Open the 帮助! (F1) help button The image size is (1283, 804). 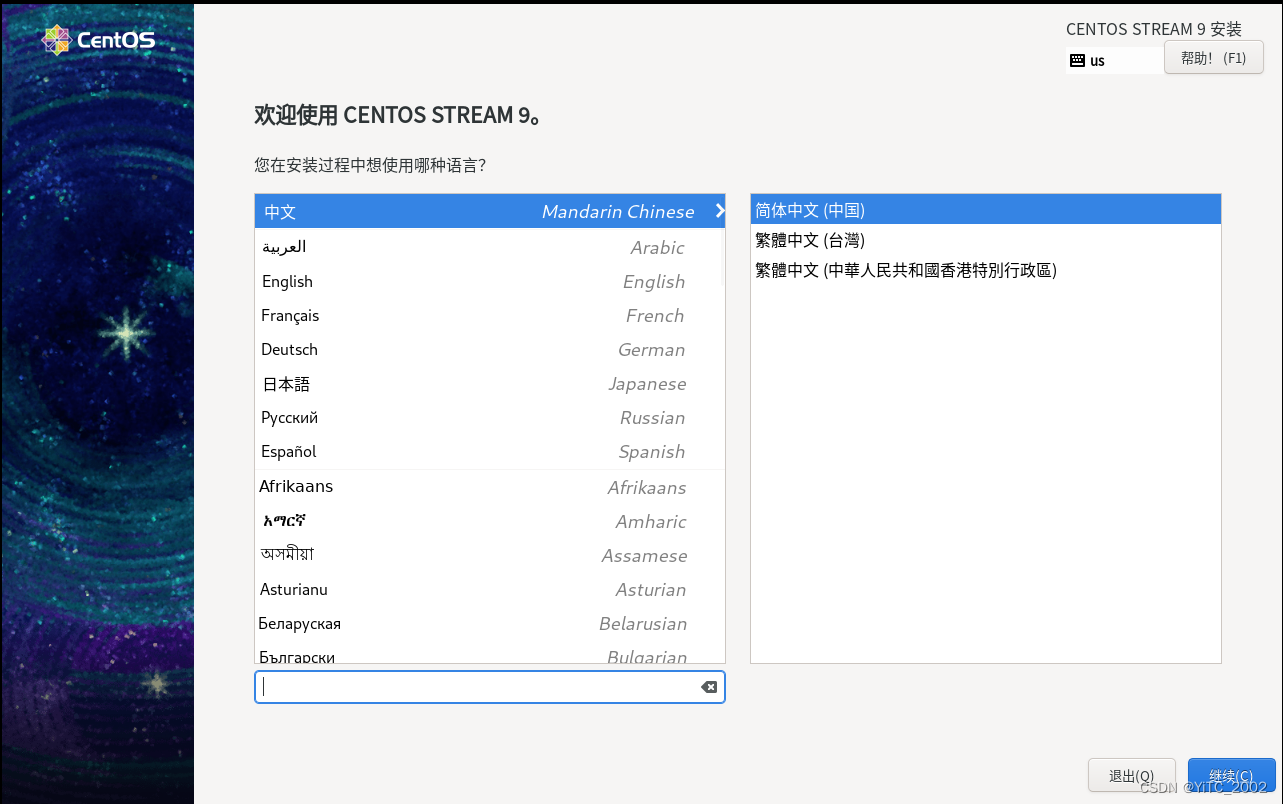coord(1214,58)
